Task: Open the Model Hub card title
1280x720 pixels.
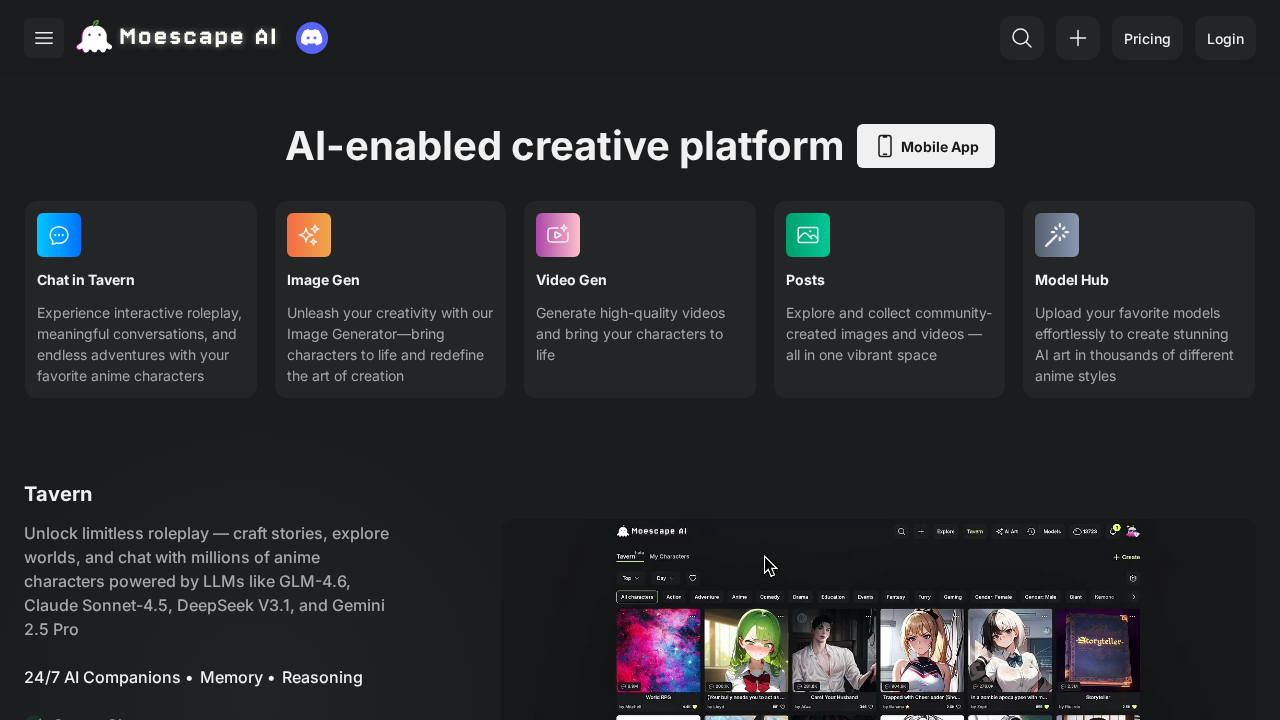Action: click(1072, 280)
